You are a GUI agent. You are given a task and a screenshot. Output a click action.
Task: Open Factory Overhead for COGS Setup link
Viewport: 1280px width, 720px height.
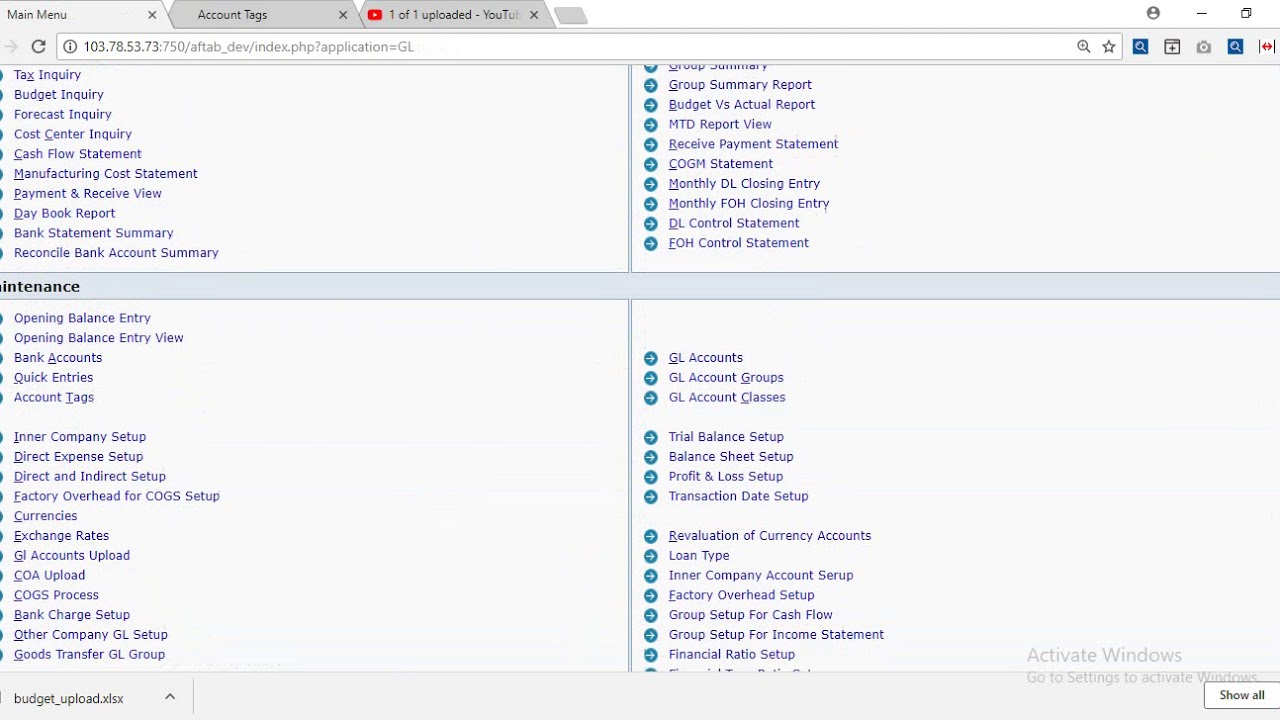[x=117, y=496]
